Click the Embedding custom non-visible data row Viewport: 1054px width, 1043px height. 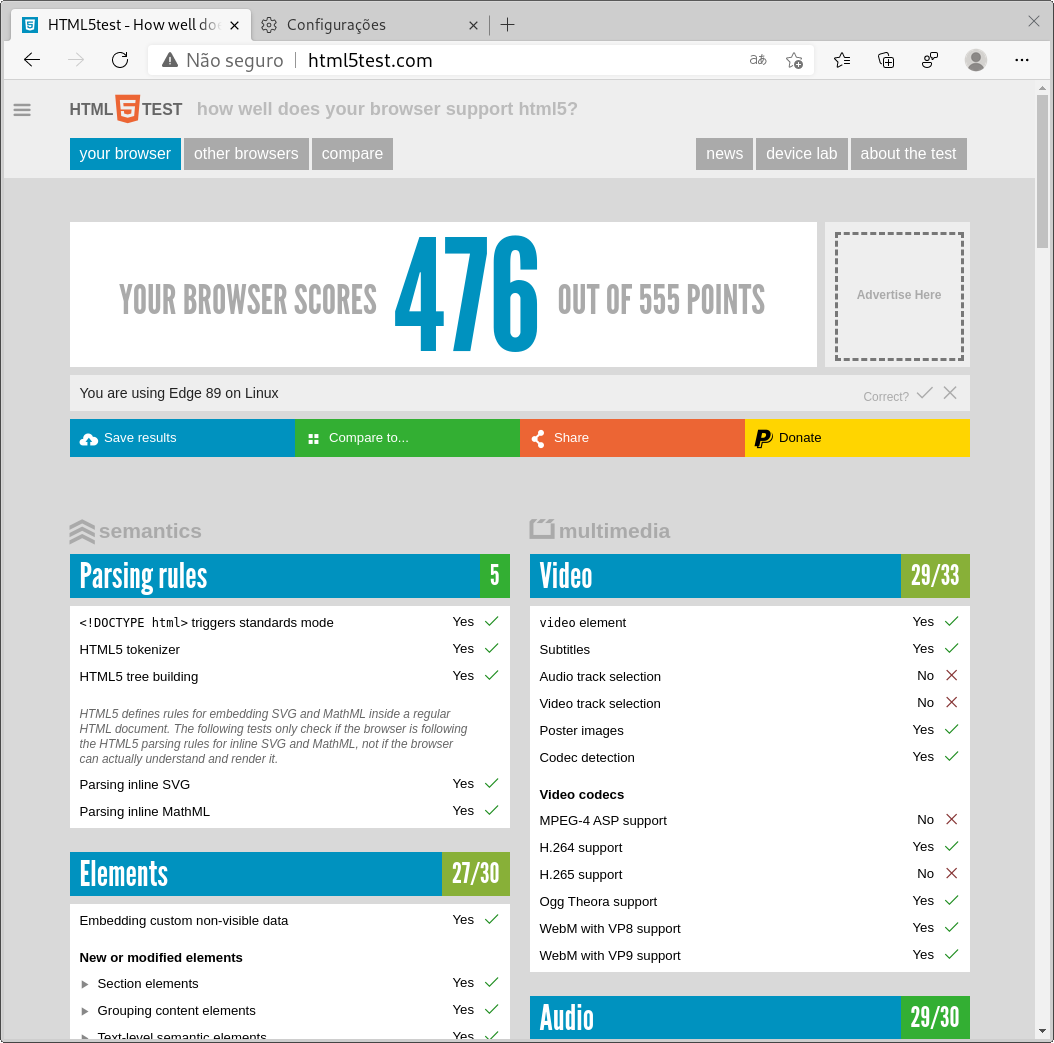(x=290, y=920)
